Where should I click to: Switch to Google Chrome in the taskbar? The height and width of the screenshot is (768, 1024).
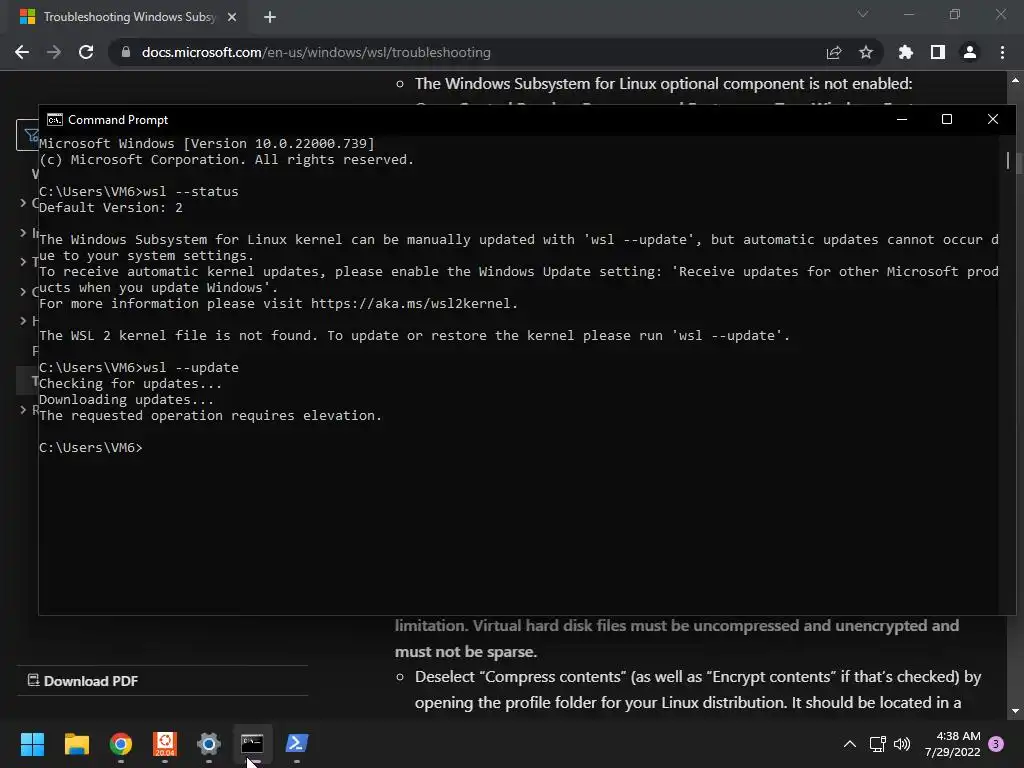(121, 744)
